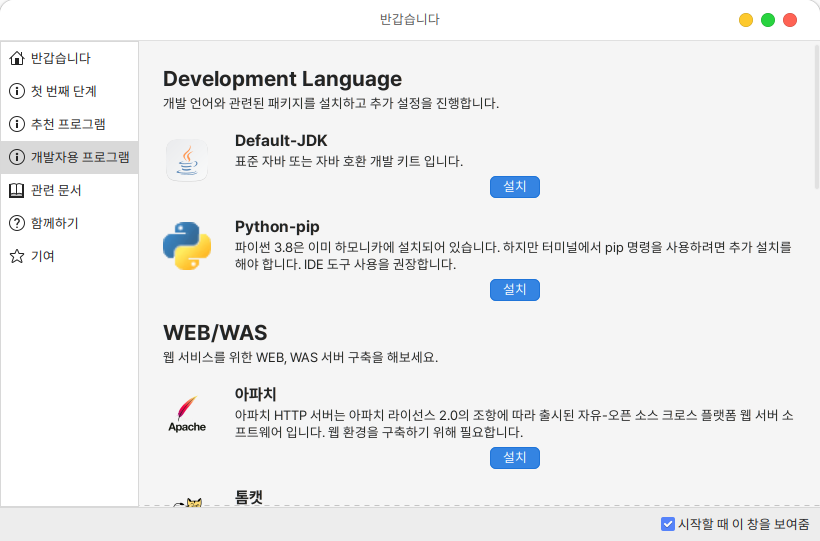Go to the 관련 문서 page
This screenshot has height=541, width=820.
coord(56,190)
